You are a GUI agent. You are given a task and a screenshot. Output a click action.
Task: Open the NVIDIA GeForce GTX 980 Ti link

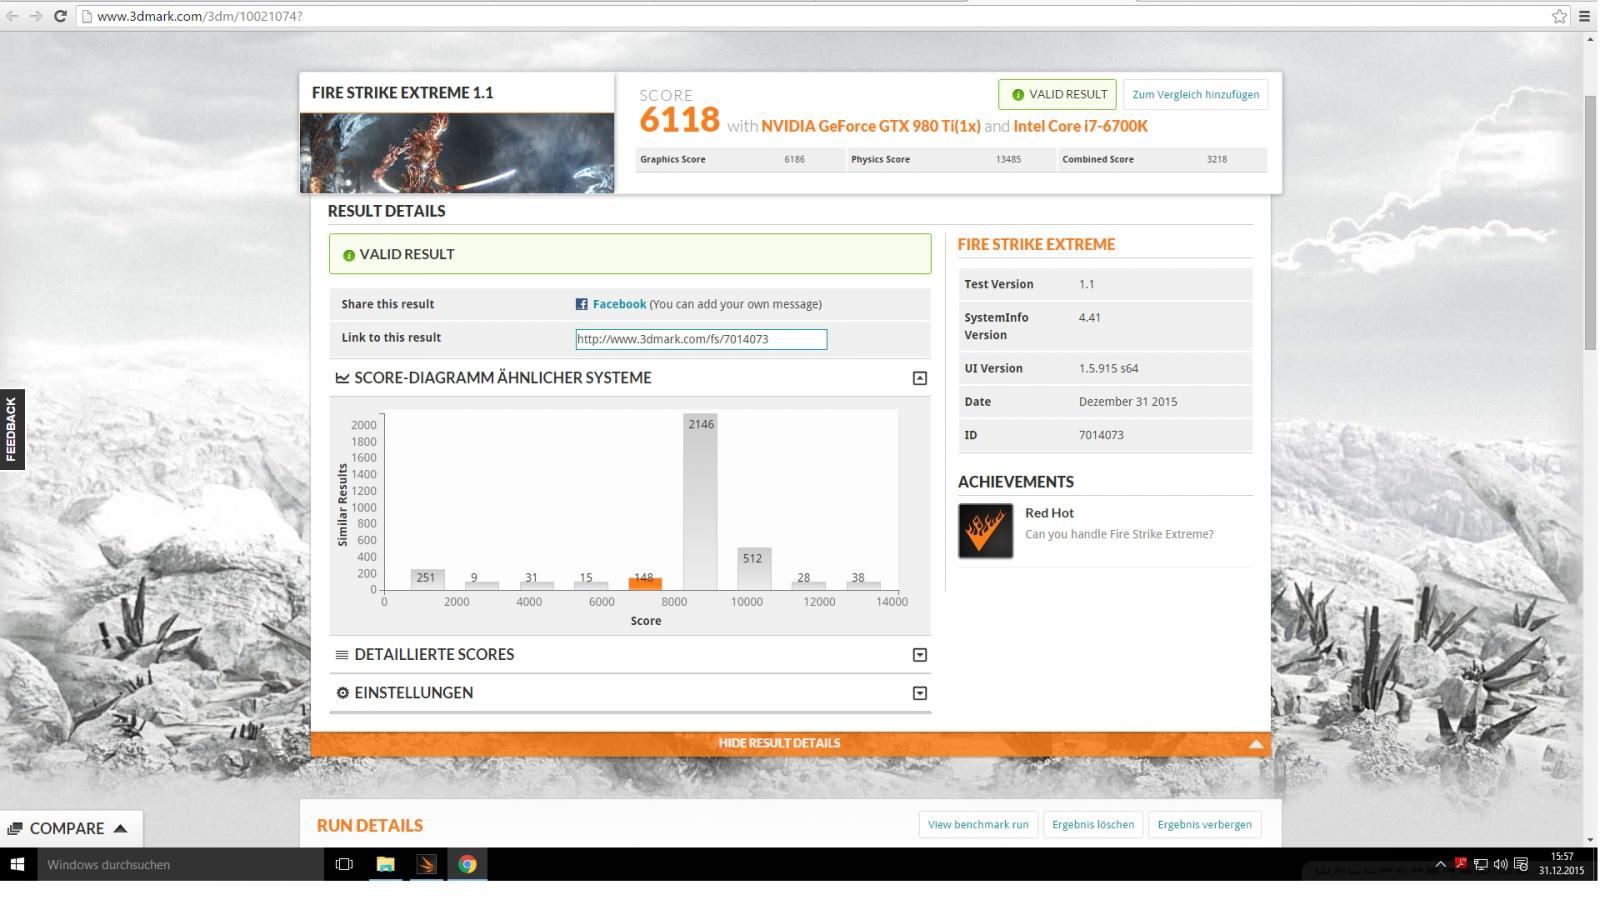(870, 126)
